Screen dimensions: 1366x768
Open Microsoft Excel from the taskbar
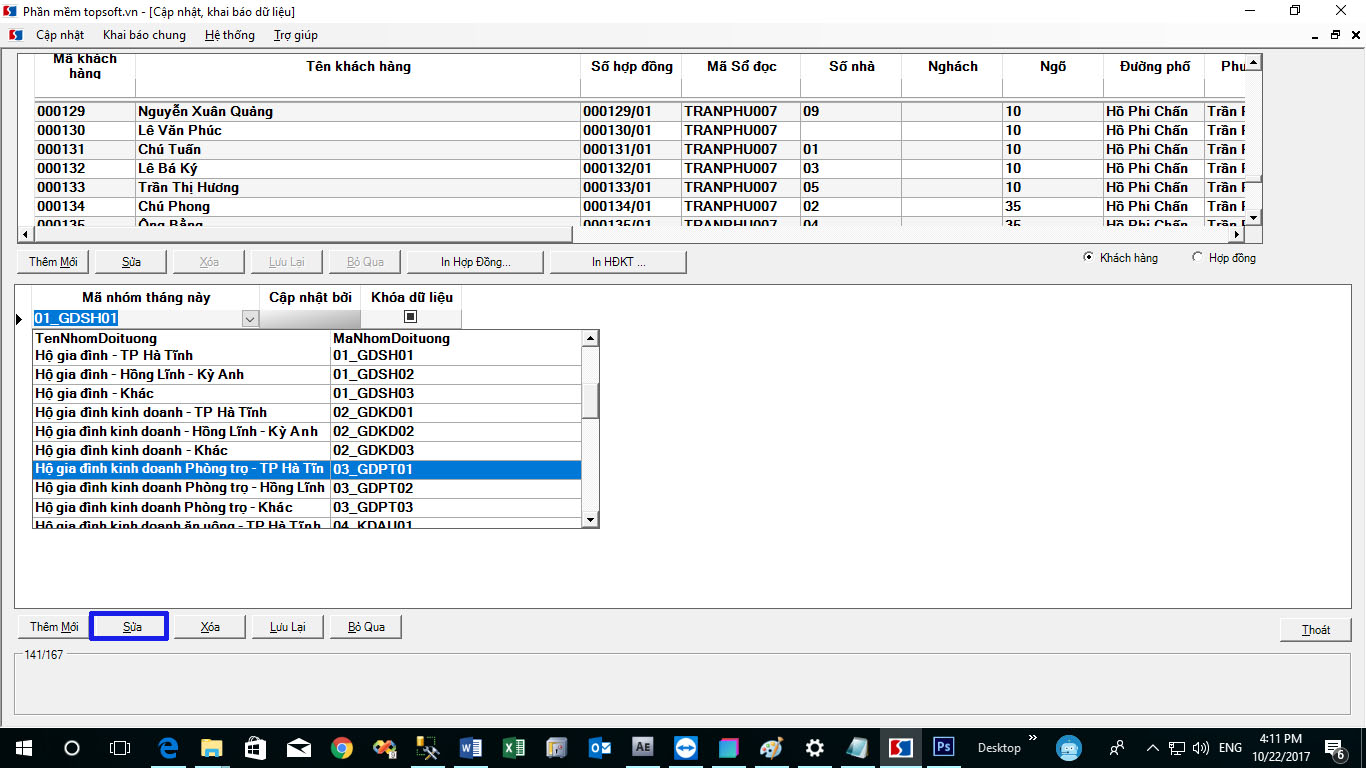pos(513,747)
